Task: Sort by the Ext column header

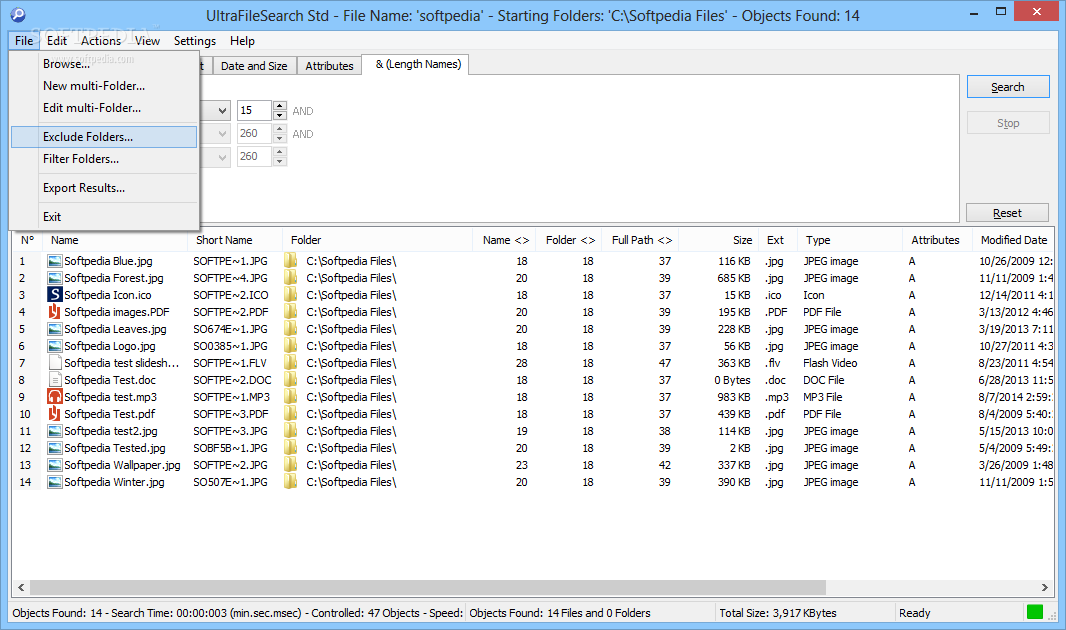Action: 778,240
